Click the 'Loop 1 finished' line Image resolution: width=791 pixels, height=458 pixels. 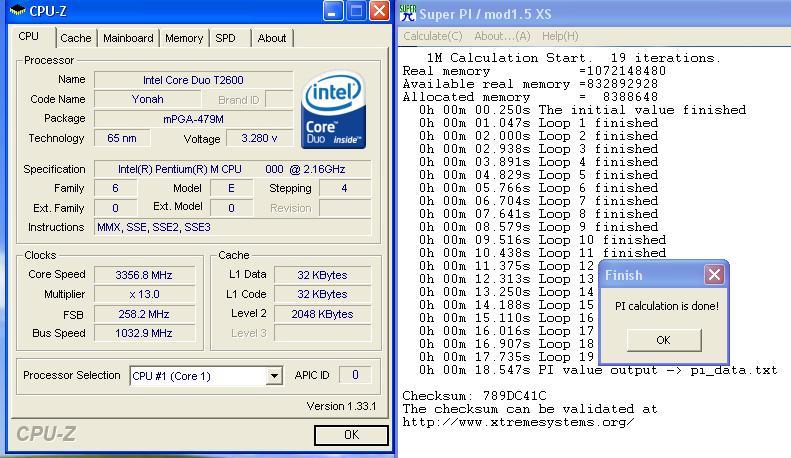[x=538, y=123]
